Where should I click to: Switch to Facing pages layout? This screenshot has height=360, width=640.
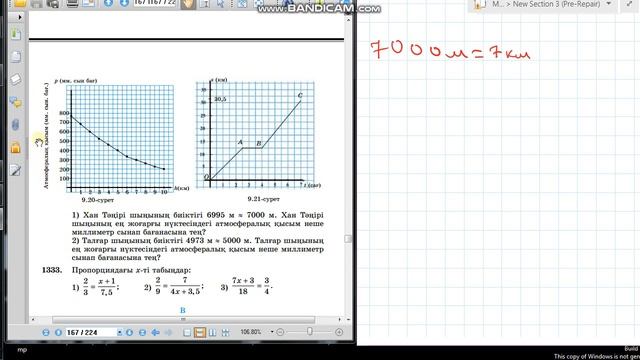pos(213,333)
